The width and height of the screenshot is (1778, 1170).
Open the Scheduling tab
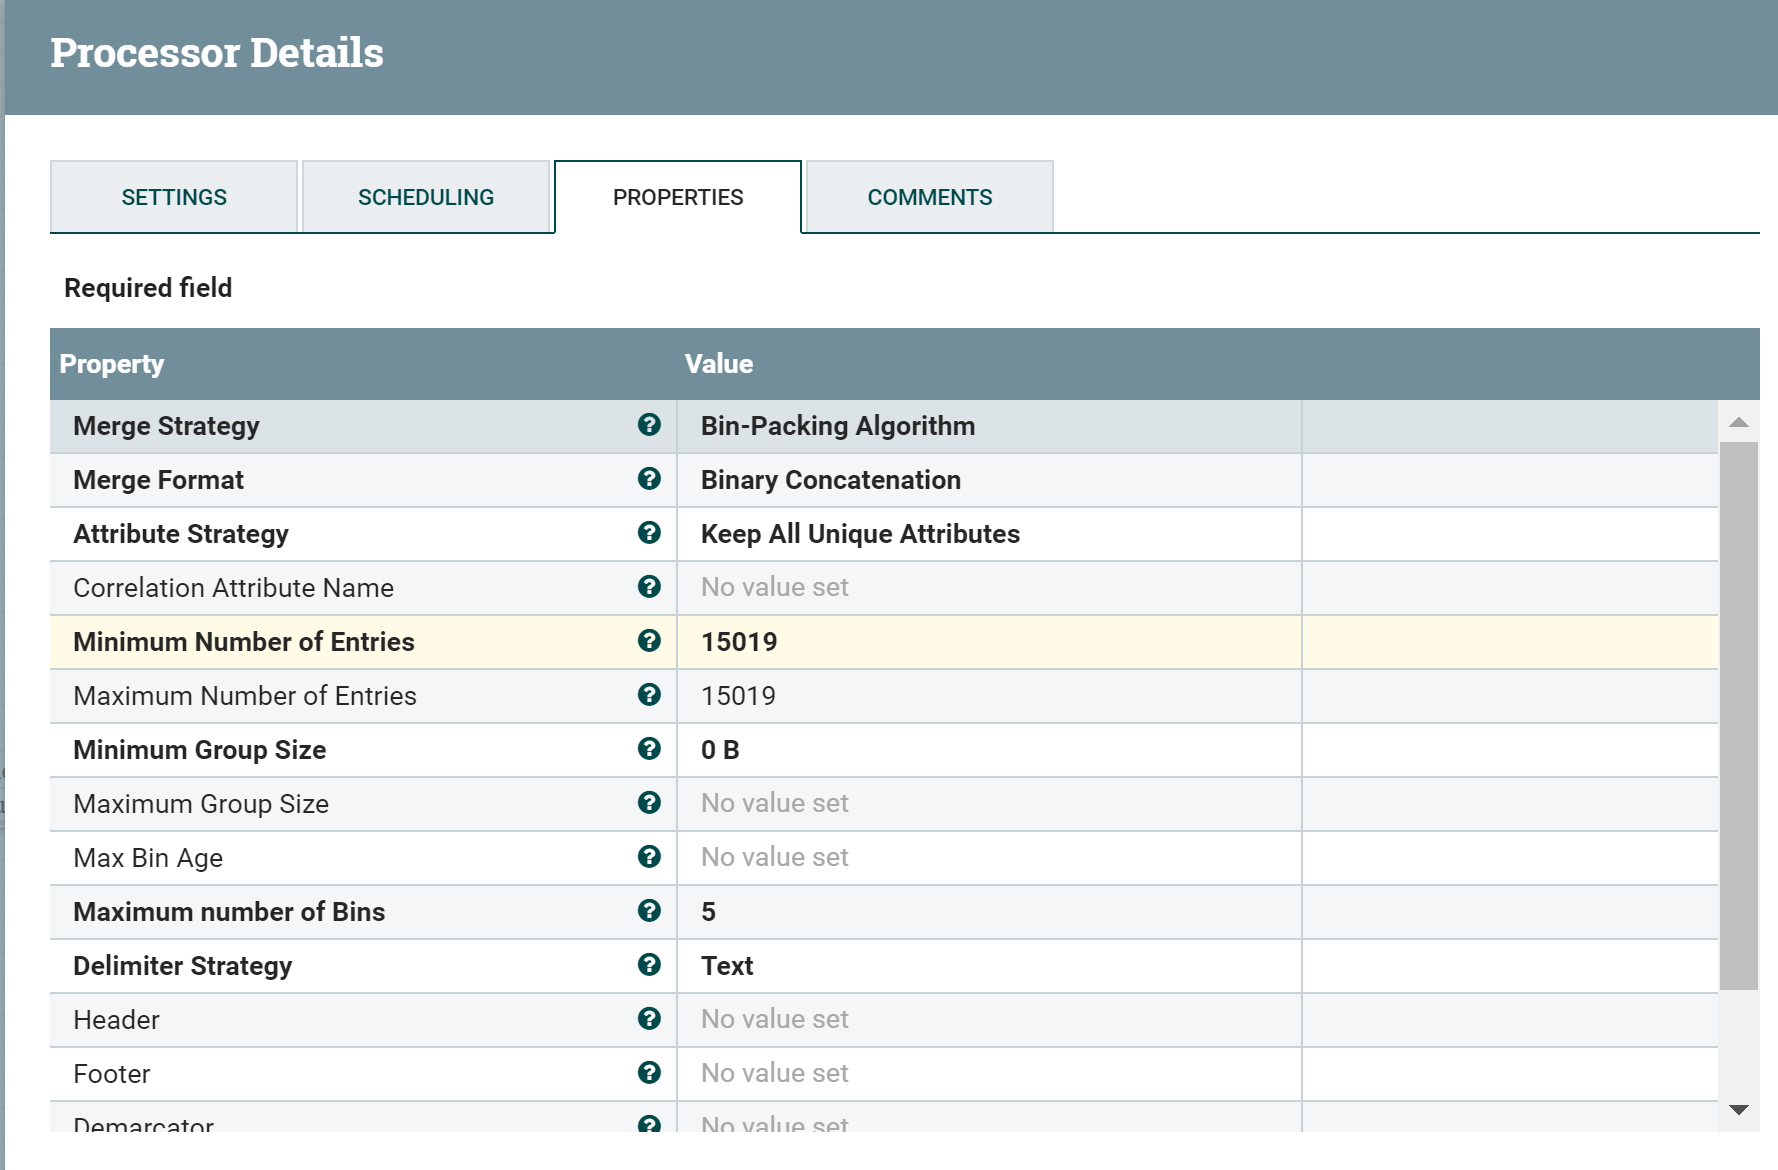coord(426,197)
